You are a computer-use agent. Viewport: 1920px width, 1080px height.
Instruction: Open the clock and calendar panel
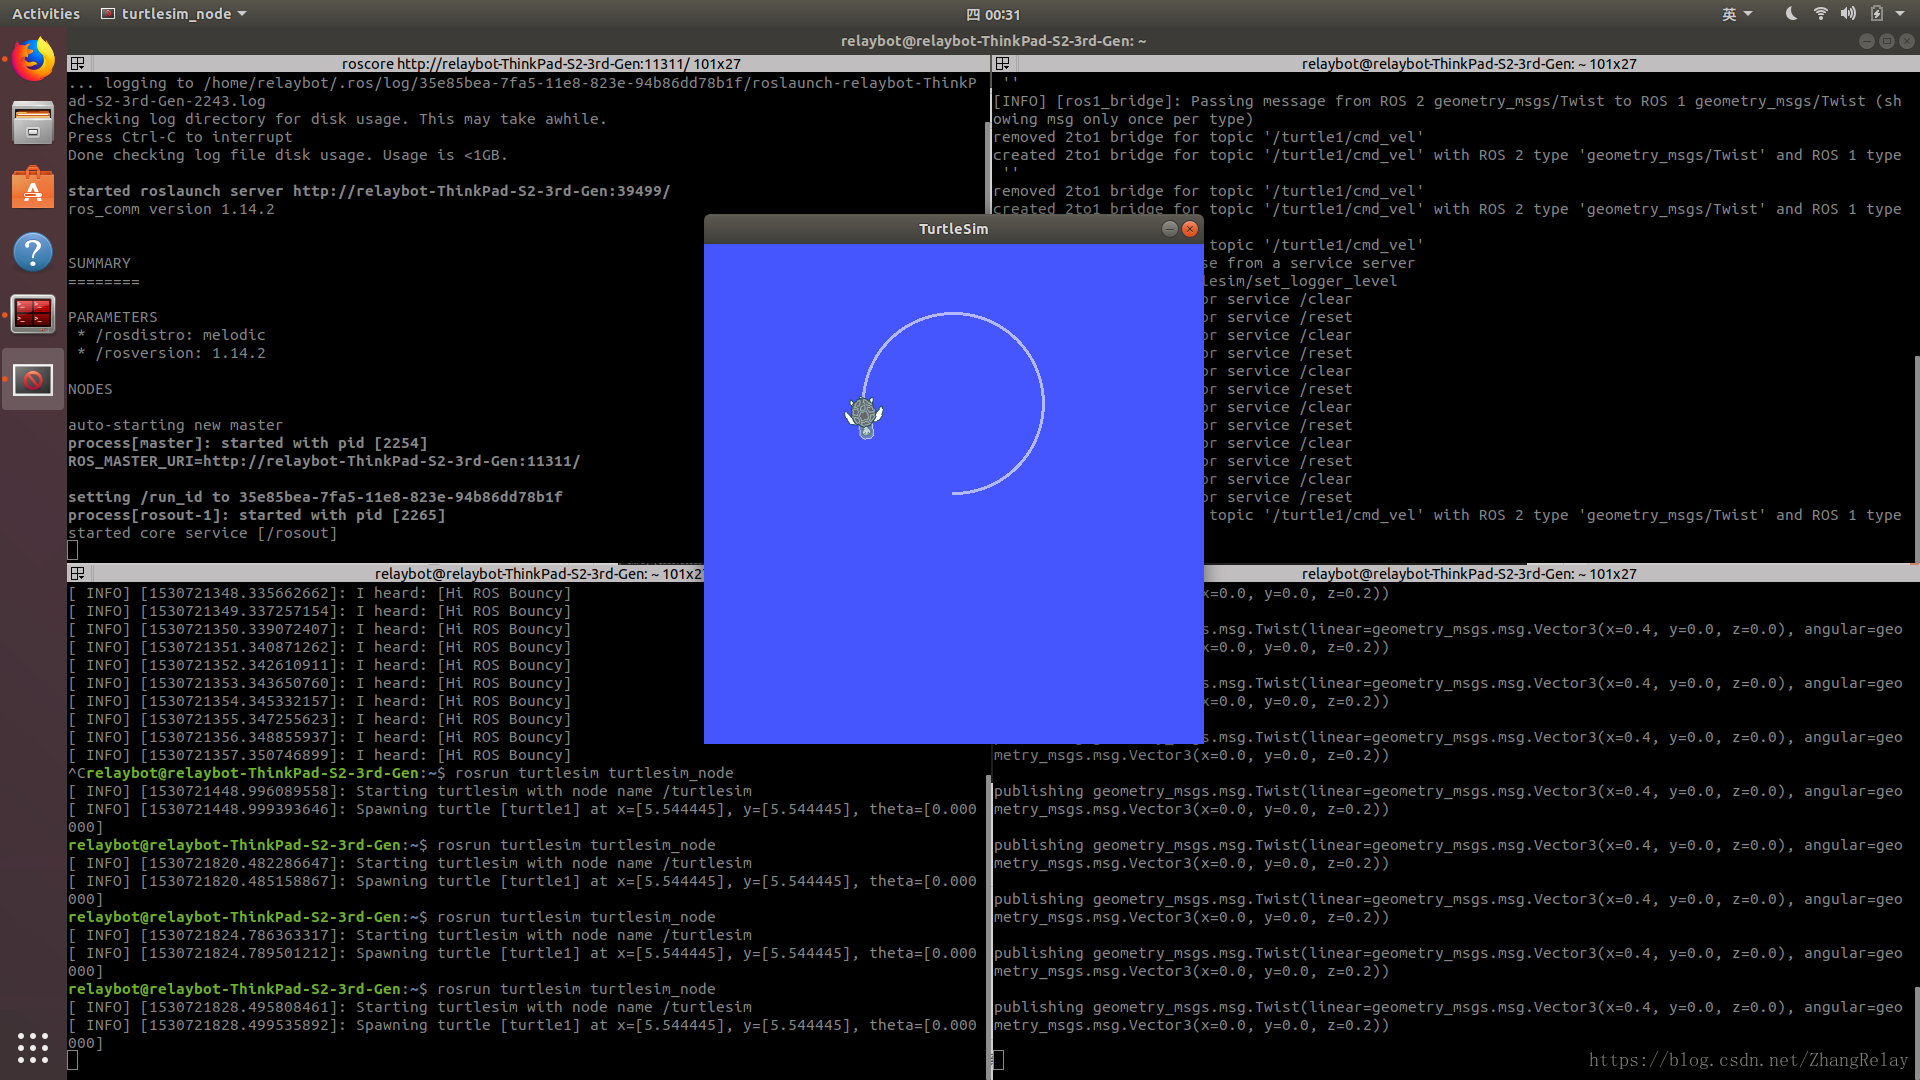coord(993,14)
